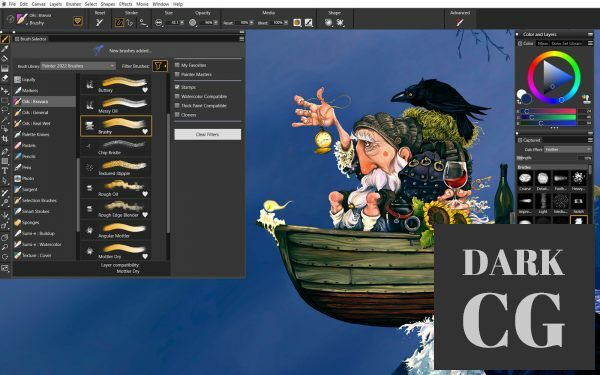Select the Text tool
Image resolution: width=600 pixels, height=375 pixels.
[x=5, y=171]
